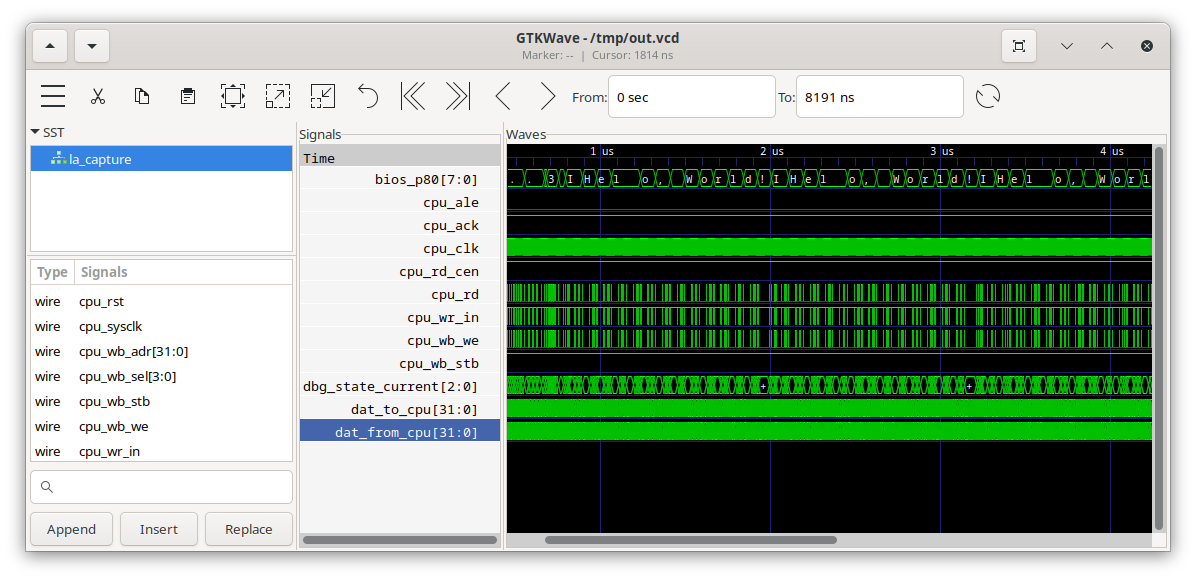This screenshot has width=1196, height=580.
Task: Click the header bar up-arrow button
Action: (x=51, y=46)
